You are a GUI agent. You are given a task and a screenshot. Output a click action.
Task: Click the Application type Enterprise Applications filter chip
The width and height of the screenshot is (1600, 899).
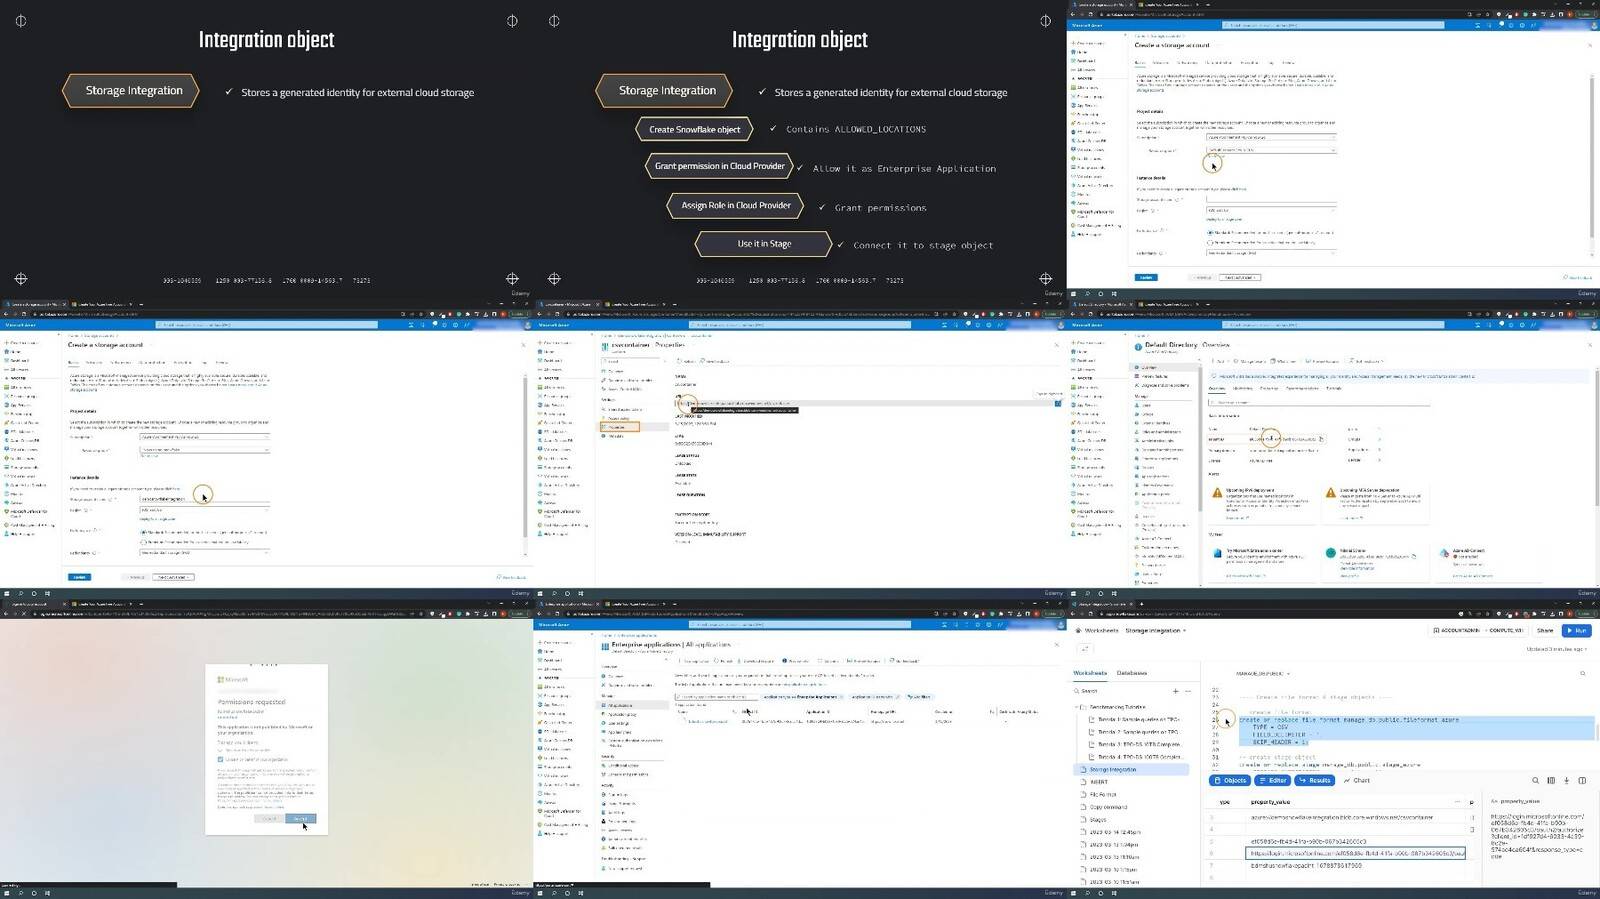point(803,696)
